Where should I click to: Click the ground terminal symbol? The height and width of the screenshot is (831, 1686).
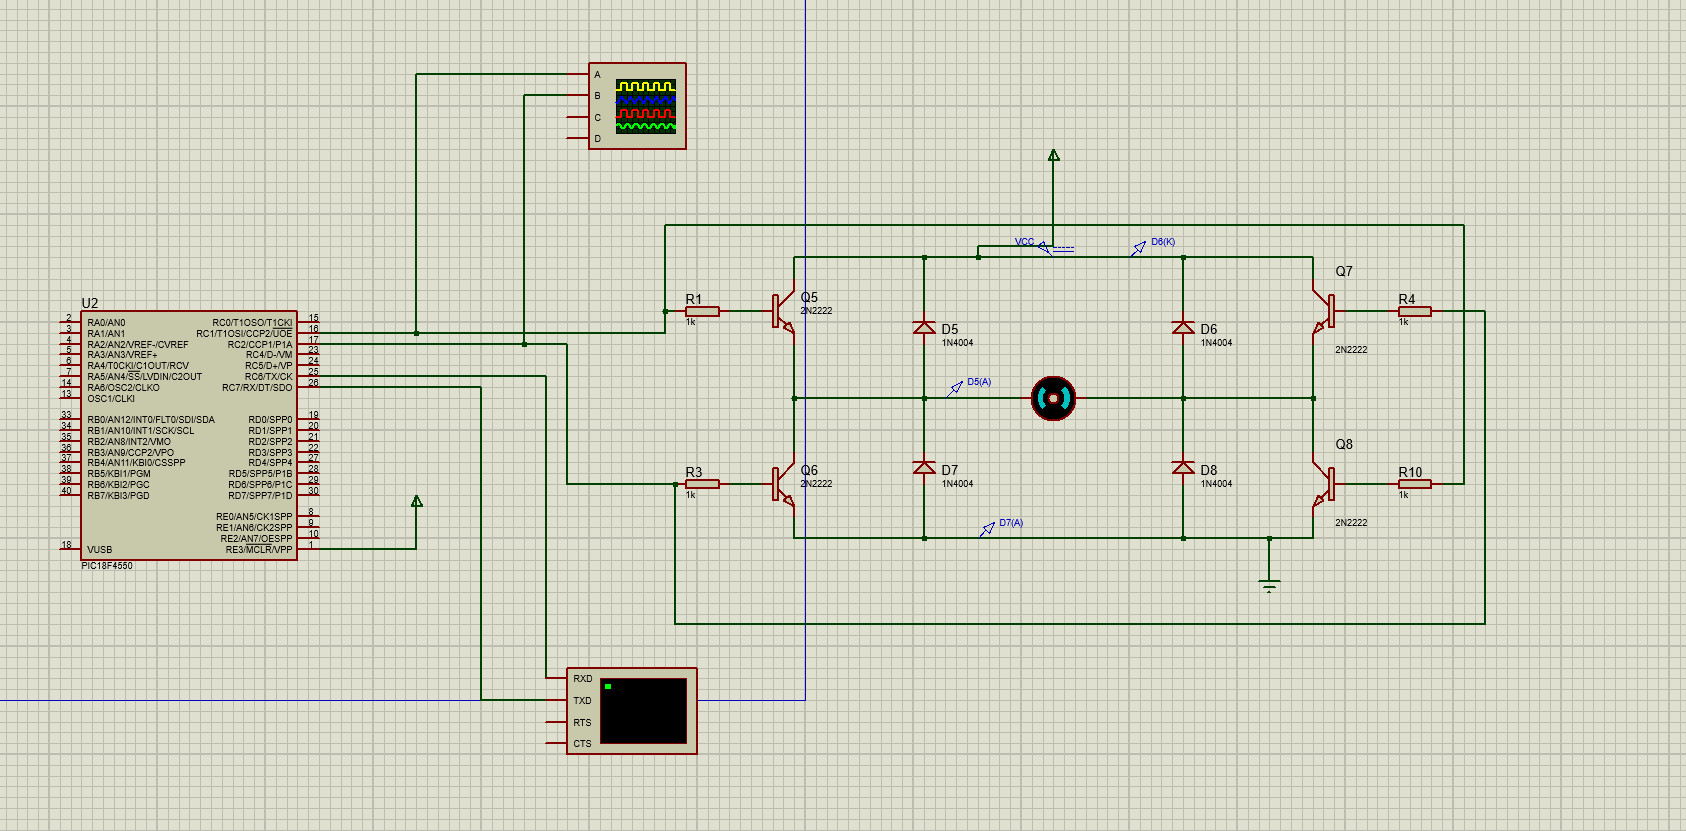pos(1269,585)
